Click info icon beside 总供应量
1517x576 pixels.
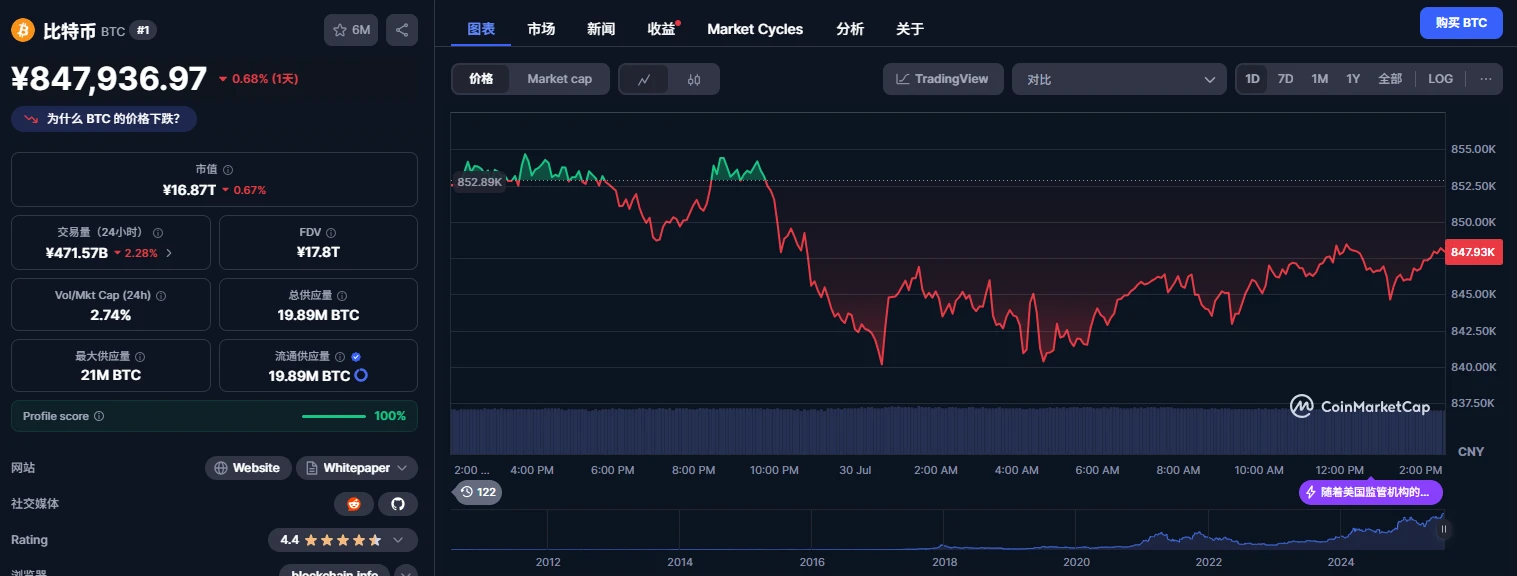point(342,296)
